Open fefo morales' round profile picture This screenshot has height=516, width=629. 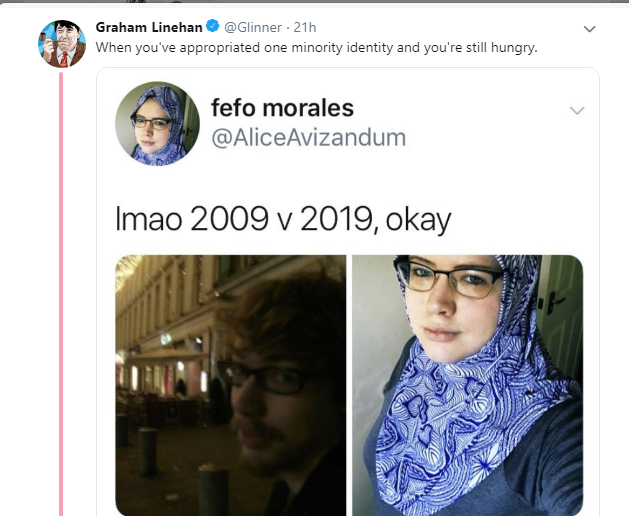pos(157,124)
